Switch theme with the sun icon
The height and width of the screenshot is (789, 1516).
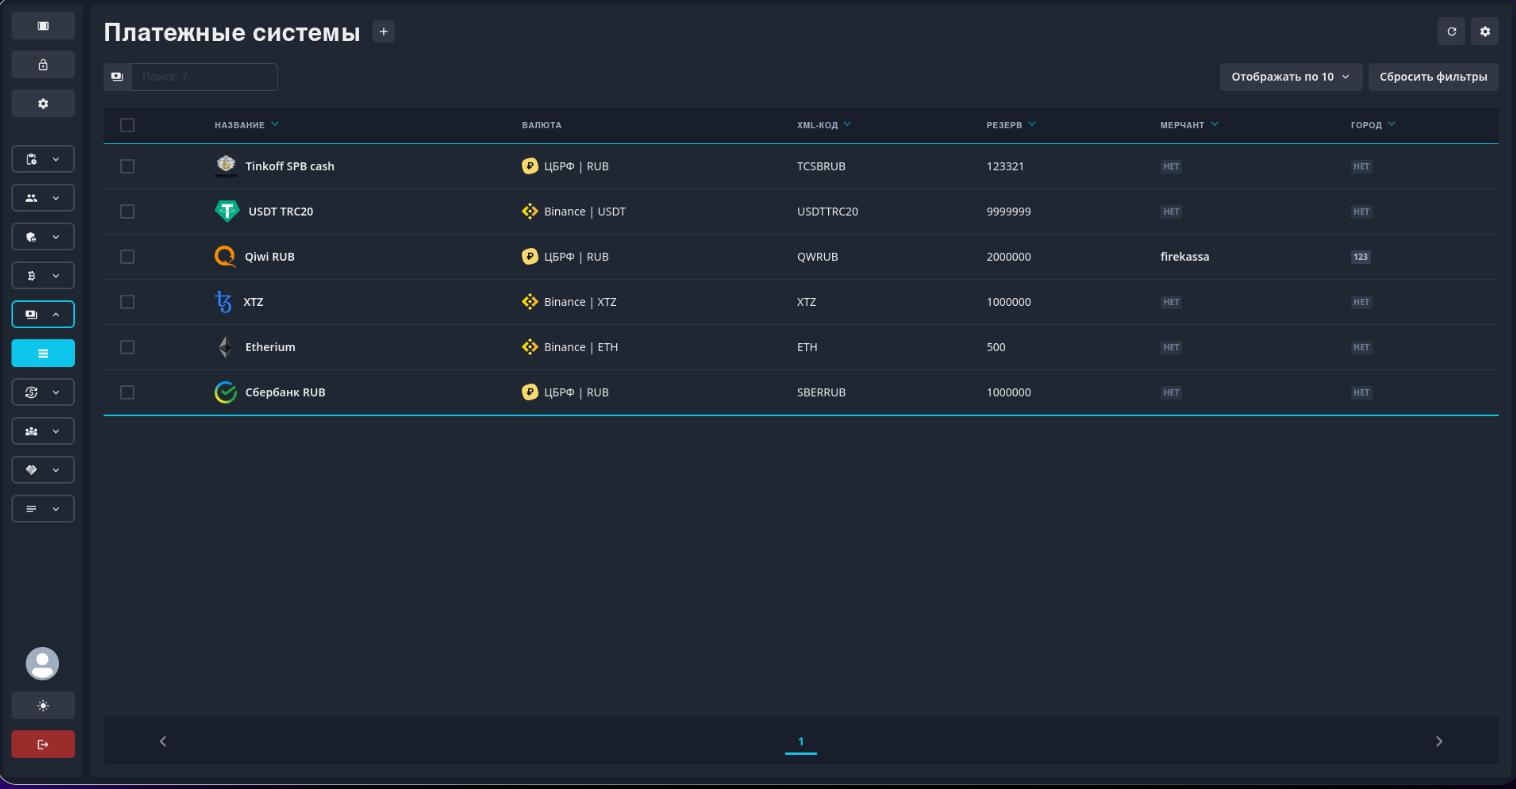pyautogui.click(x=43, y=705)
